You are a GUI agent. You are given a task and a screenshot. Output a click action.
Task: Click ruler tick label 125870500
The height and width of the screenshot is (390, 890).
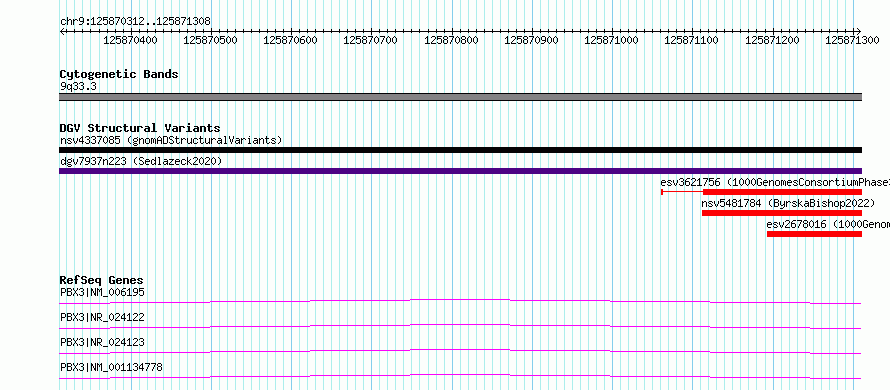(x=211, y=40)
